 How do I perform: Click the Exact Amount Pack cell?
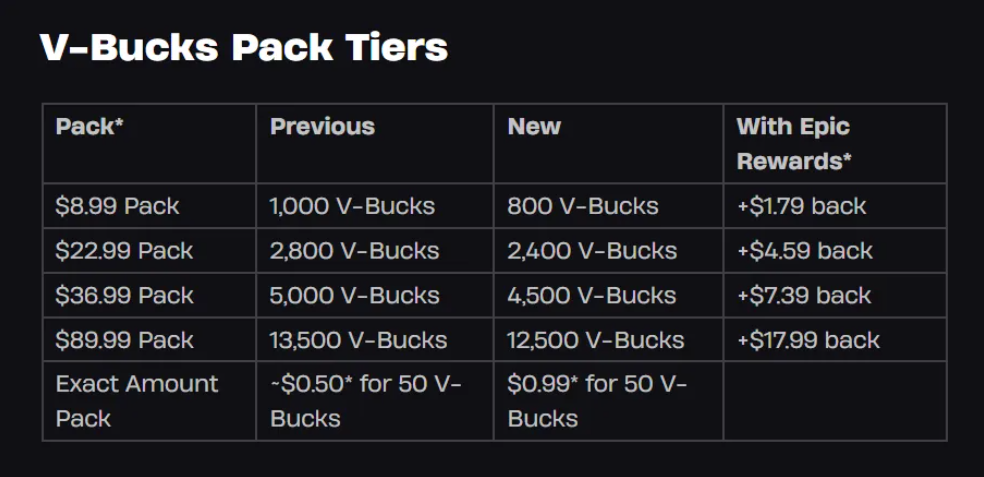tap(149, 401)
